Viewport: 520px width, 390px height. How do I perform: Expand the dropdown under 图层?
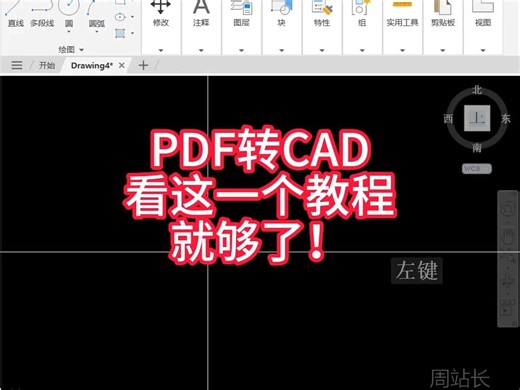point(242,50)
